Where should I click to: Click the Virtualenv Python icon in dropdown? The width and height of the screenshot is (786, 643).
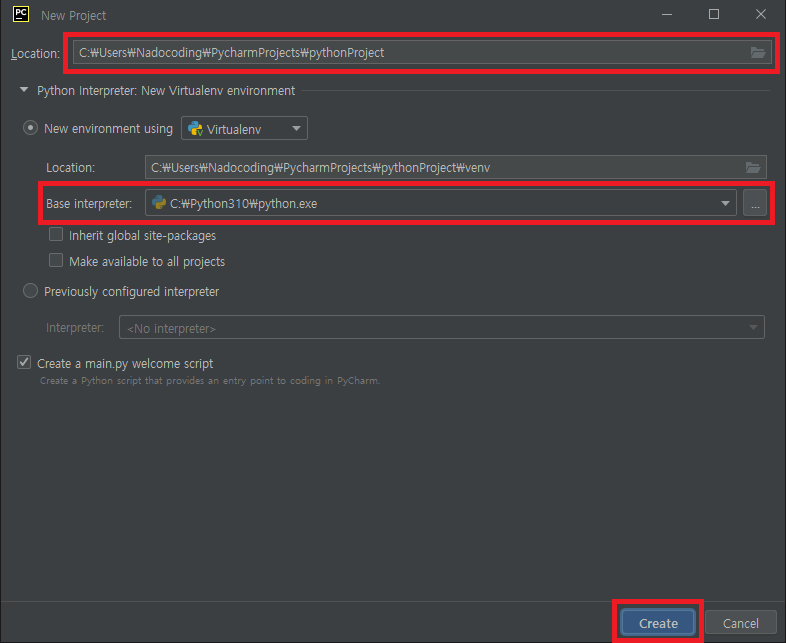[195, 129]
